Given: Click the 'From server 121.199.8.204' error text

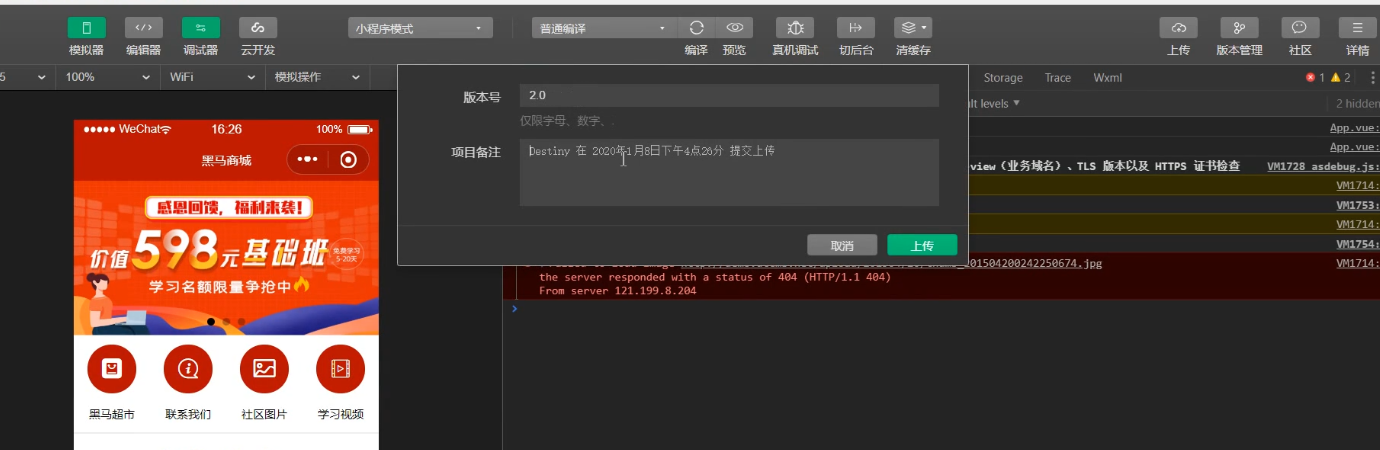Looking at the screenshot, I should (x=617, y=291).
